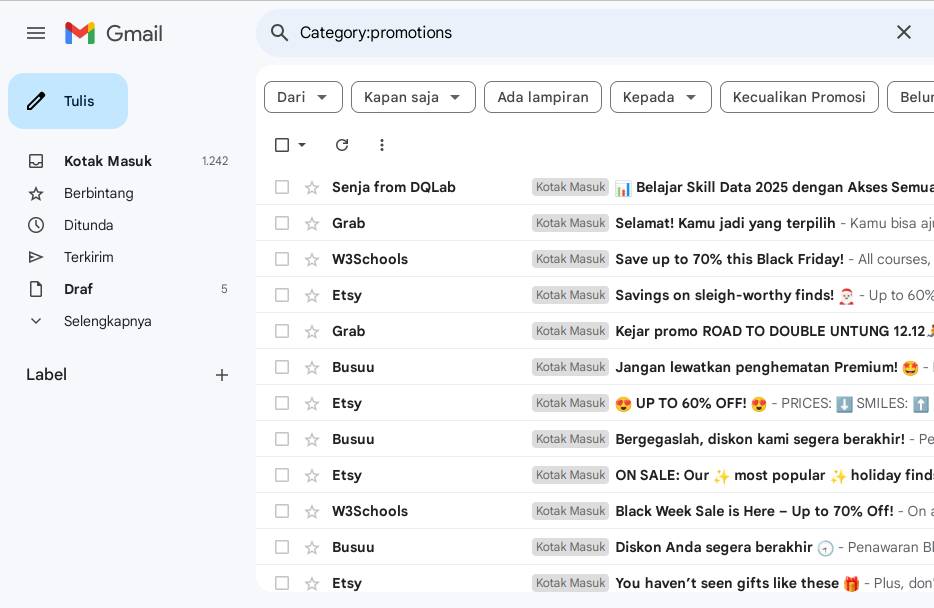
Task: Check the Busuu 'Diskon Anda segera' email
Action: pos(282,547)
